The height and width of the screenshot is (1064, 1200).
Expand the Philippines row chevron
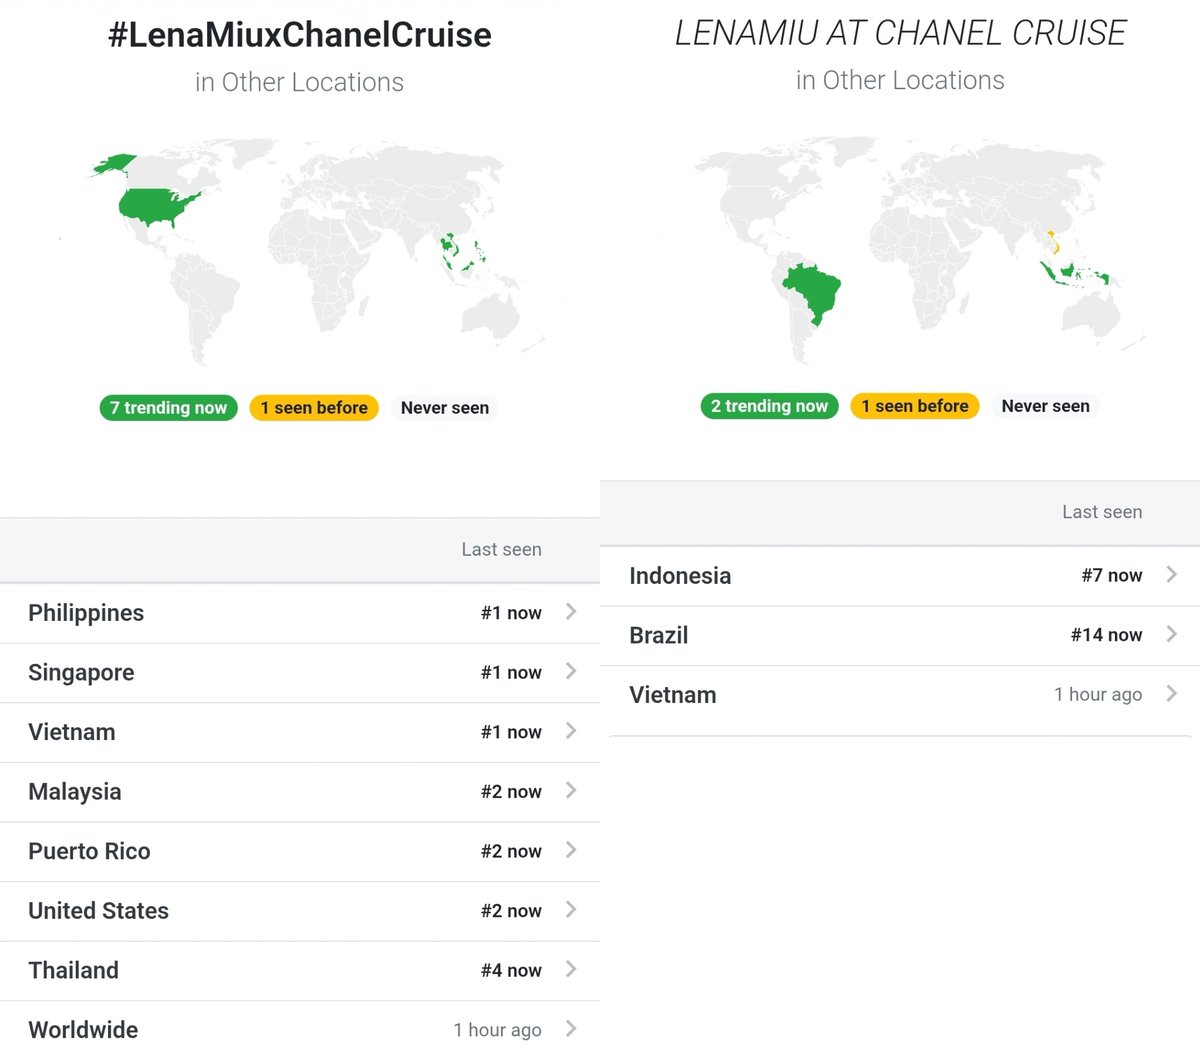[571, 611]
